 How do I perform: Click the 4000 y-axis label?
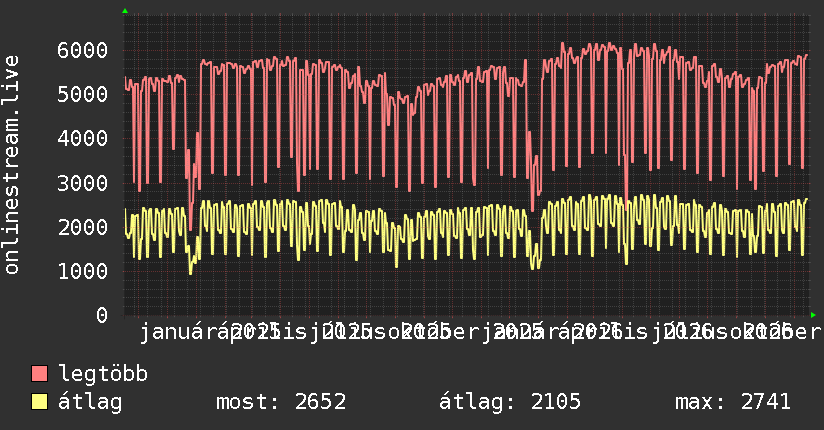(x=83, y=139)
